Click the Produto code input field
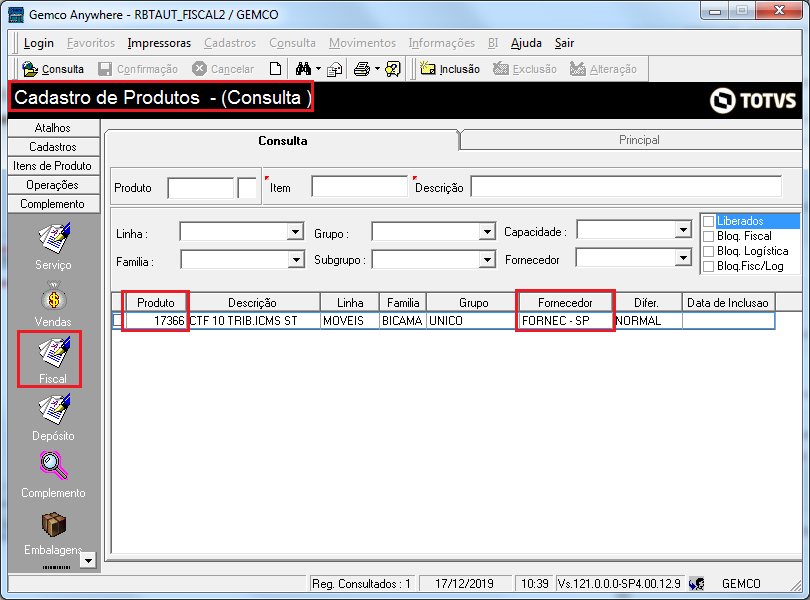The width and height of the screenshot is (810, 600). pos(200,188)
